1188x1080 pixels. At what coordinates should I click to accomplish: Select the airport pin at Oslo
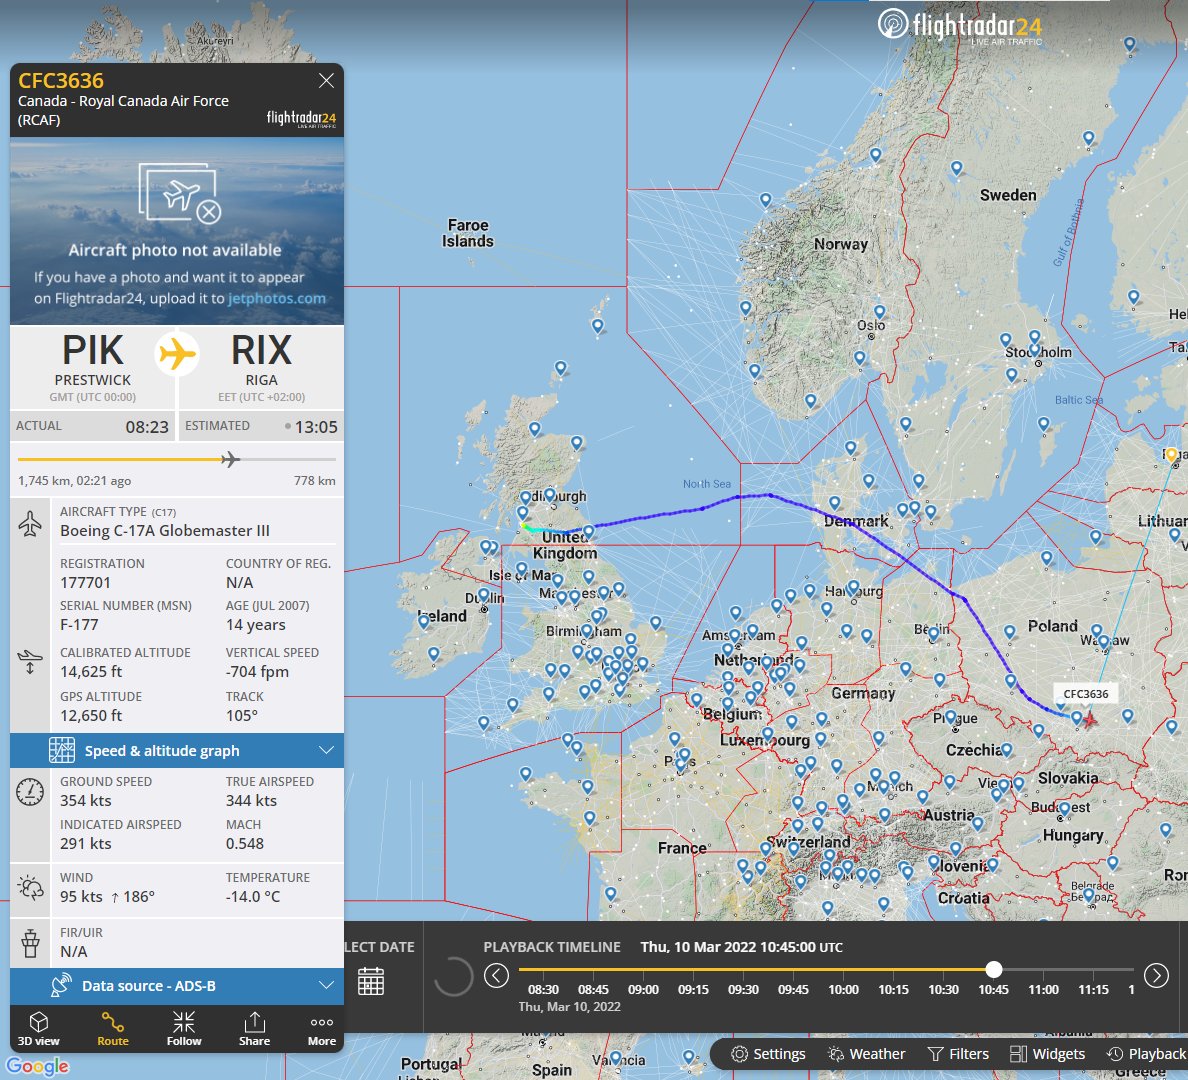tap(880, 311)
